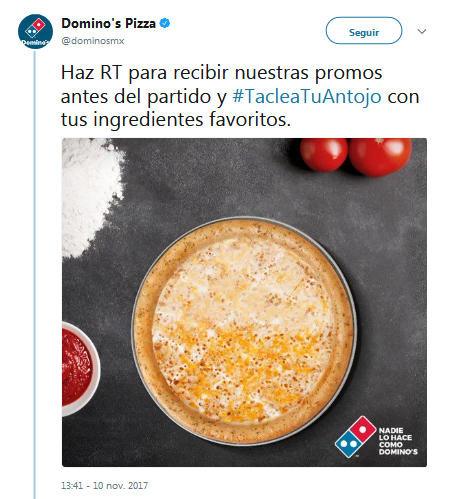Follow the account with Seguir button

click(364, 31)
